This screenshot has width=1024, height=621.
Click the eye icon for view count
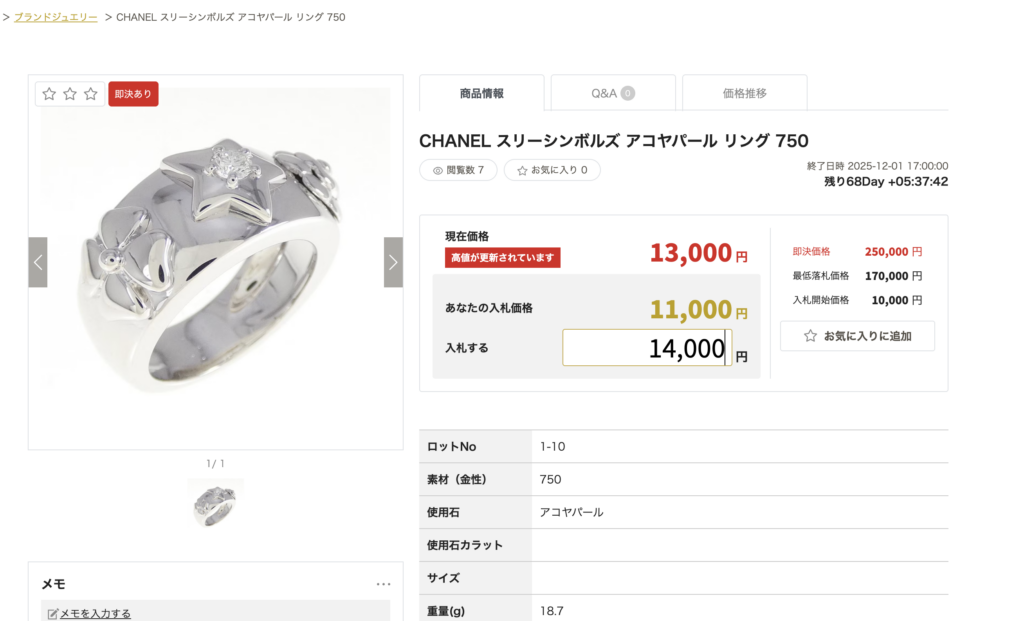pyautogui.click(x=437, y=170)
